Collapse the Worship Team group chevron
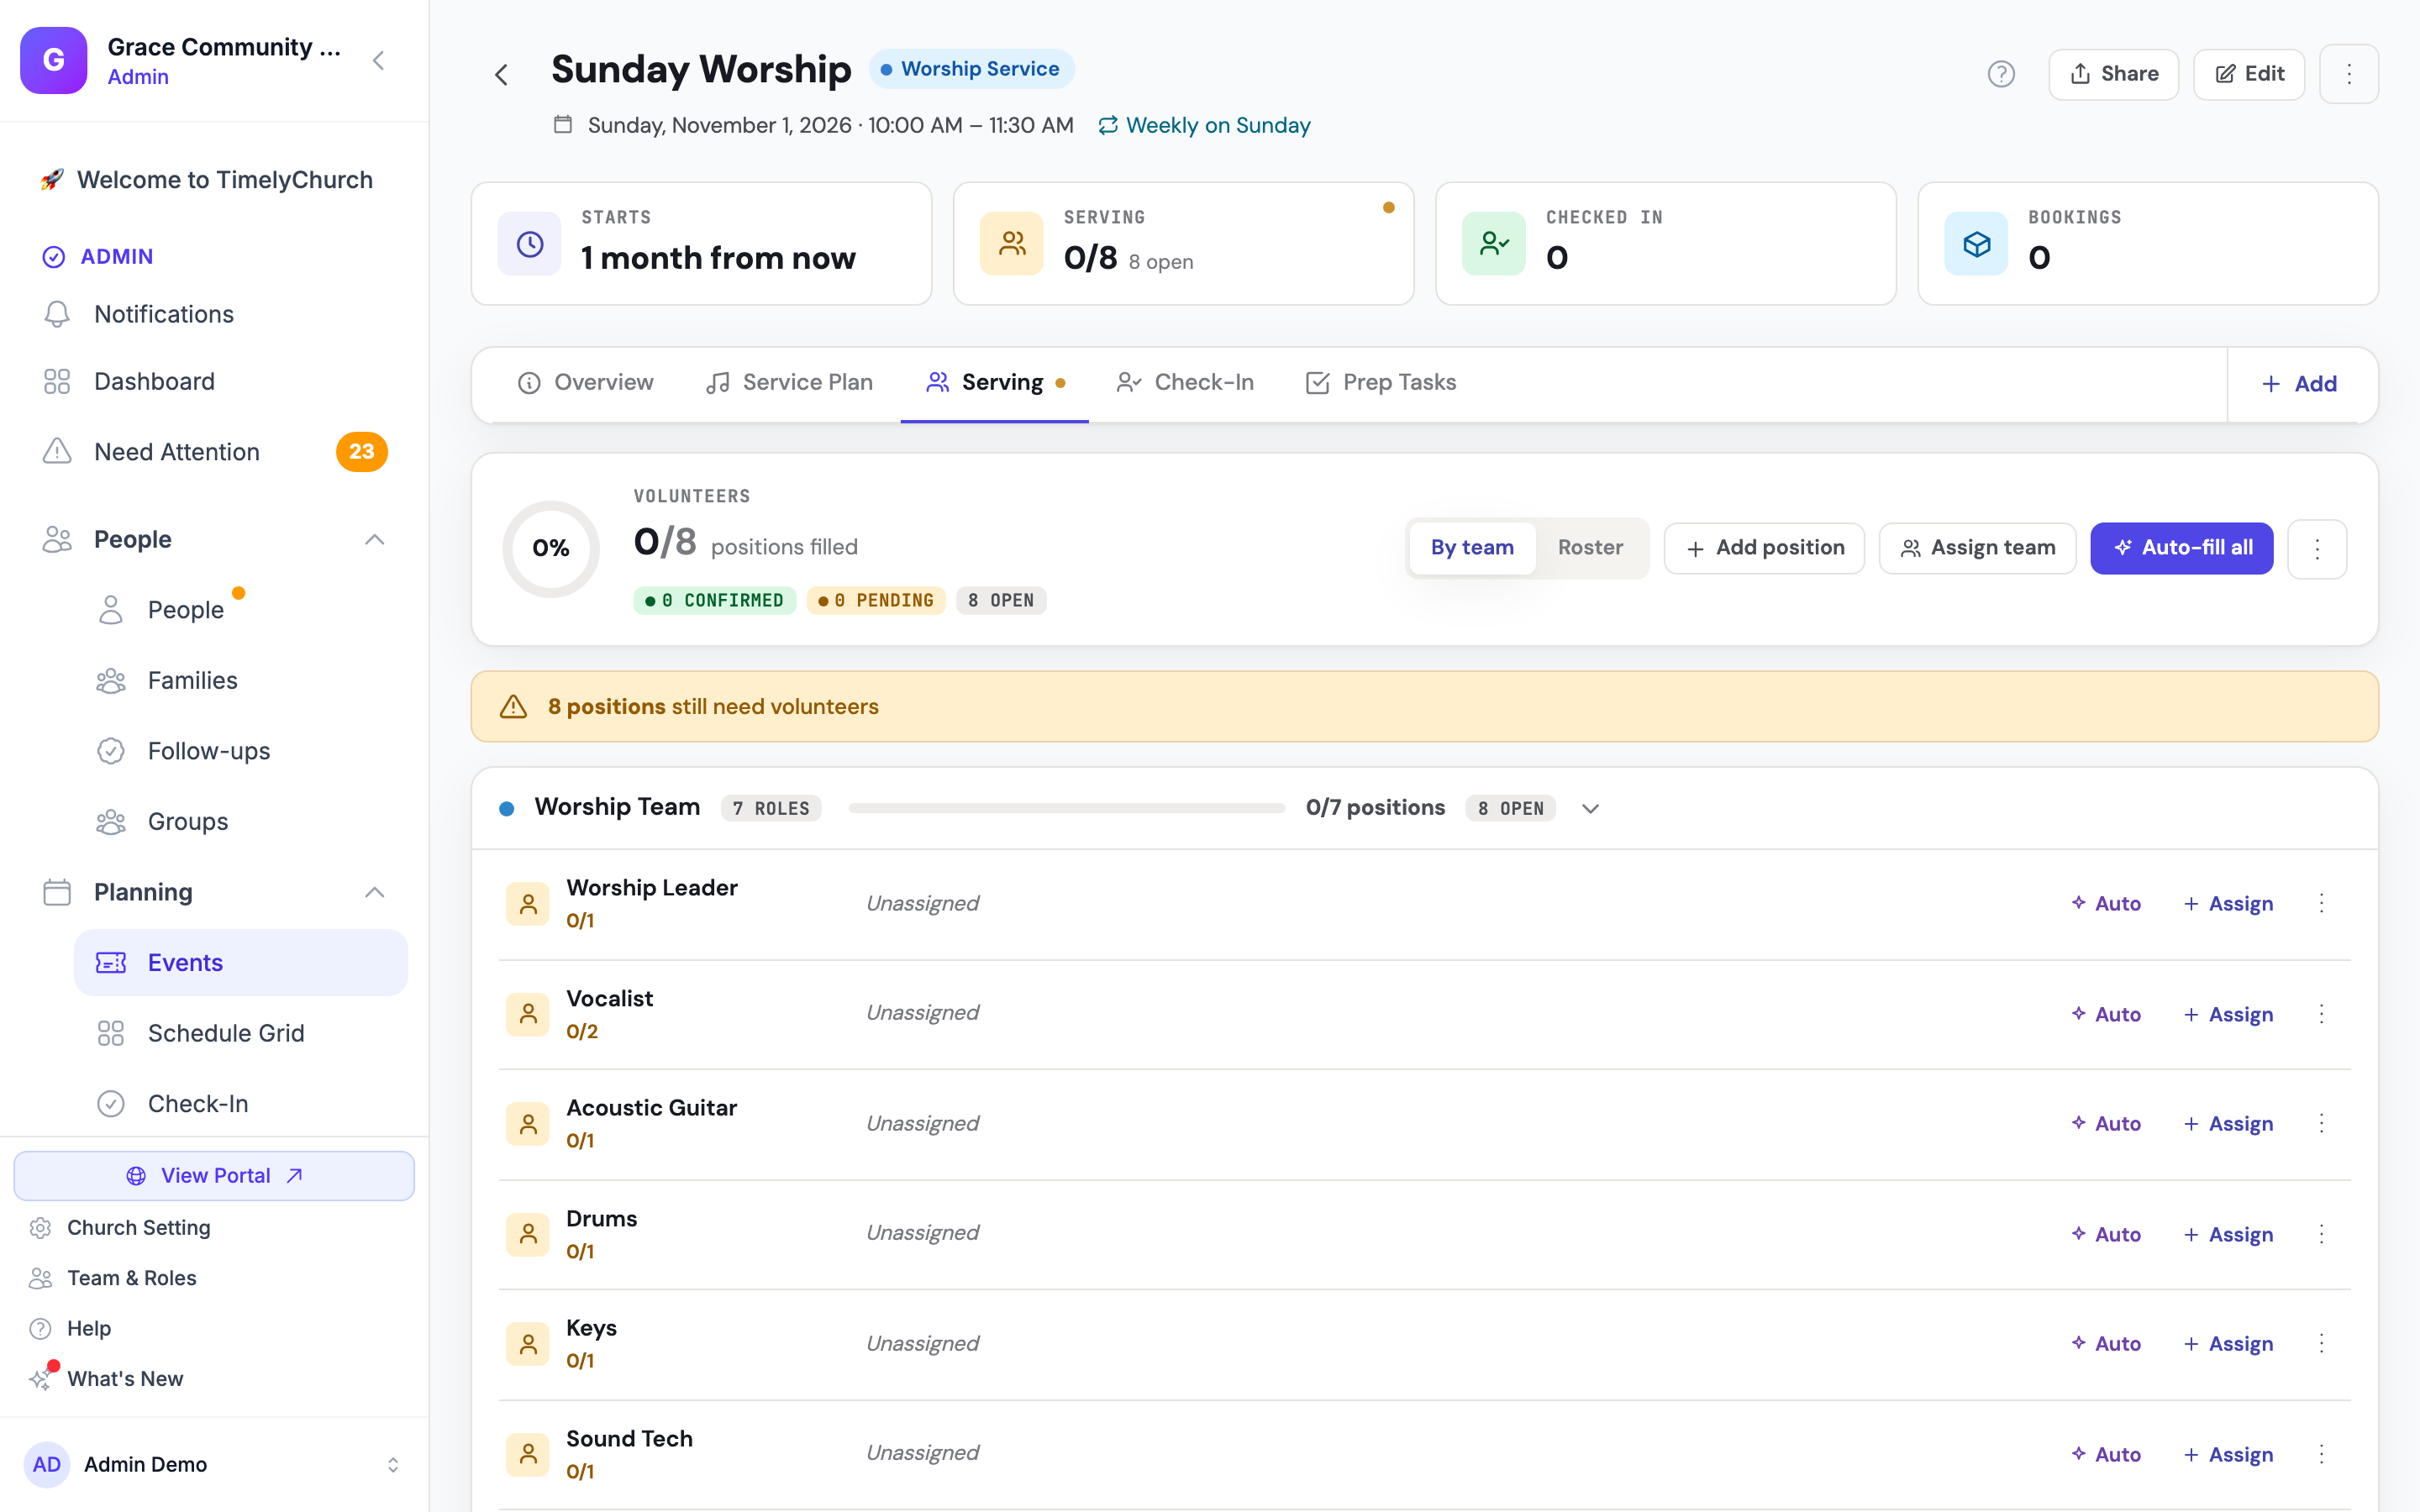This screenshot has width=2420, height=1512. point(1590,808)
